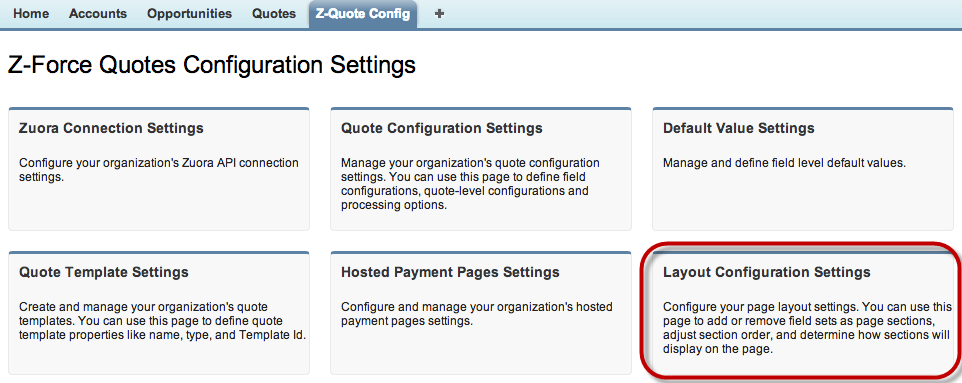Select the Z-Quote Config tab
This screenshot has height=383, width=962.
[x=363, y=14]
